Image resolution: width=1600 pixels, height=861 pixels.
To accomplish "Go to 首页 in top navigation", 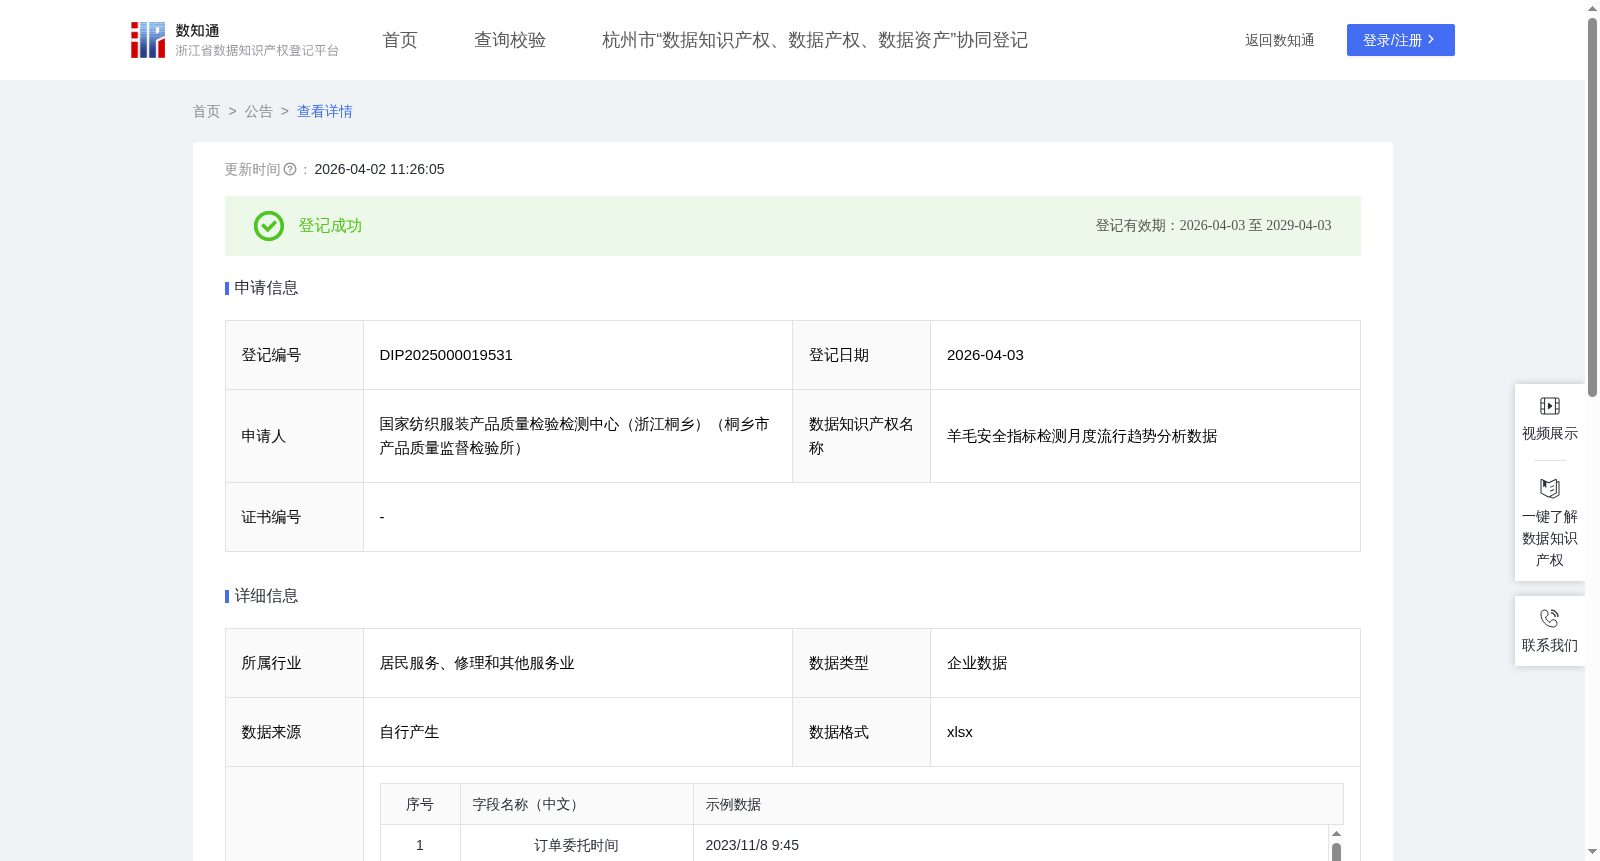I will 400,40.
